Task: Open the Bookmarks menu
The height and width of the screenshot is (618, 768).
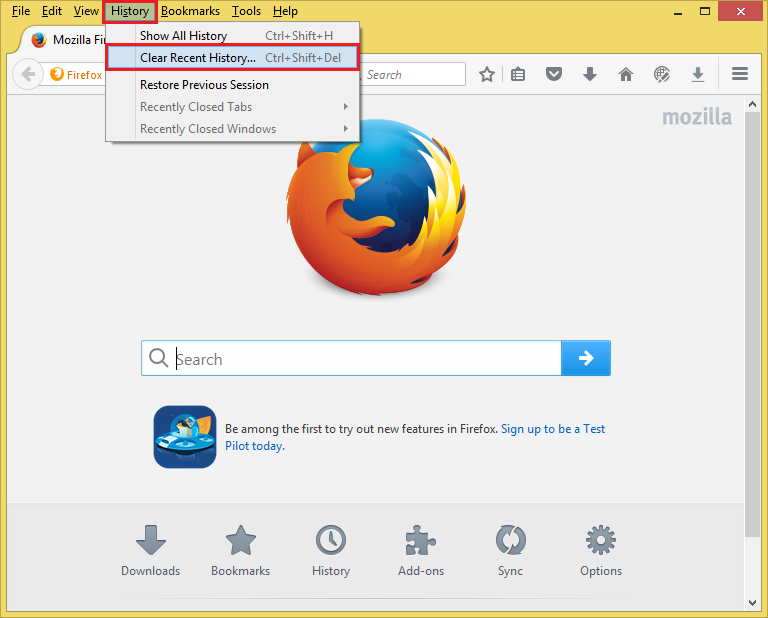Action: click(190, 11)
